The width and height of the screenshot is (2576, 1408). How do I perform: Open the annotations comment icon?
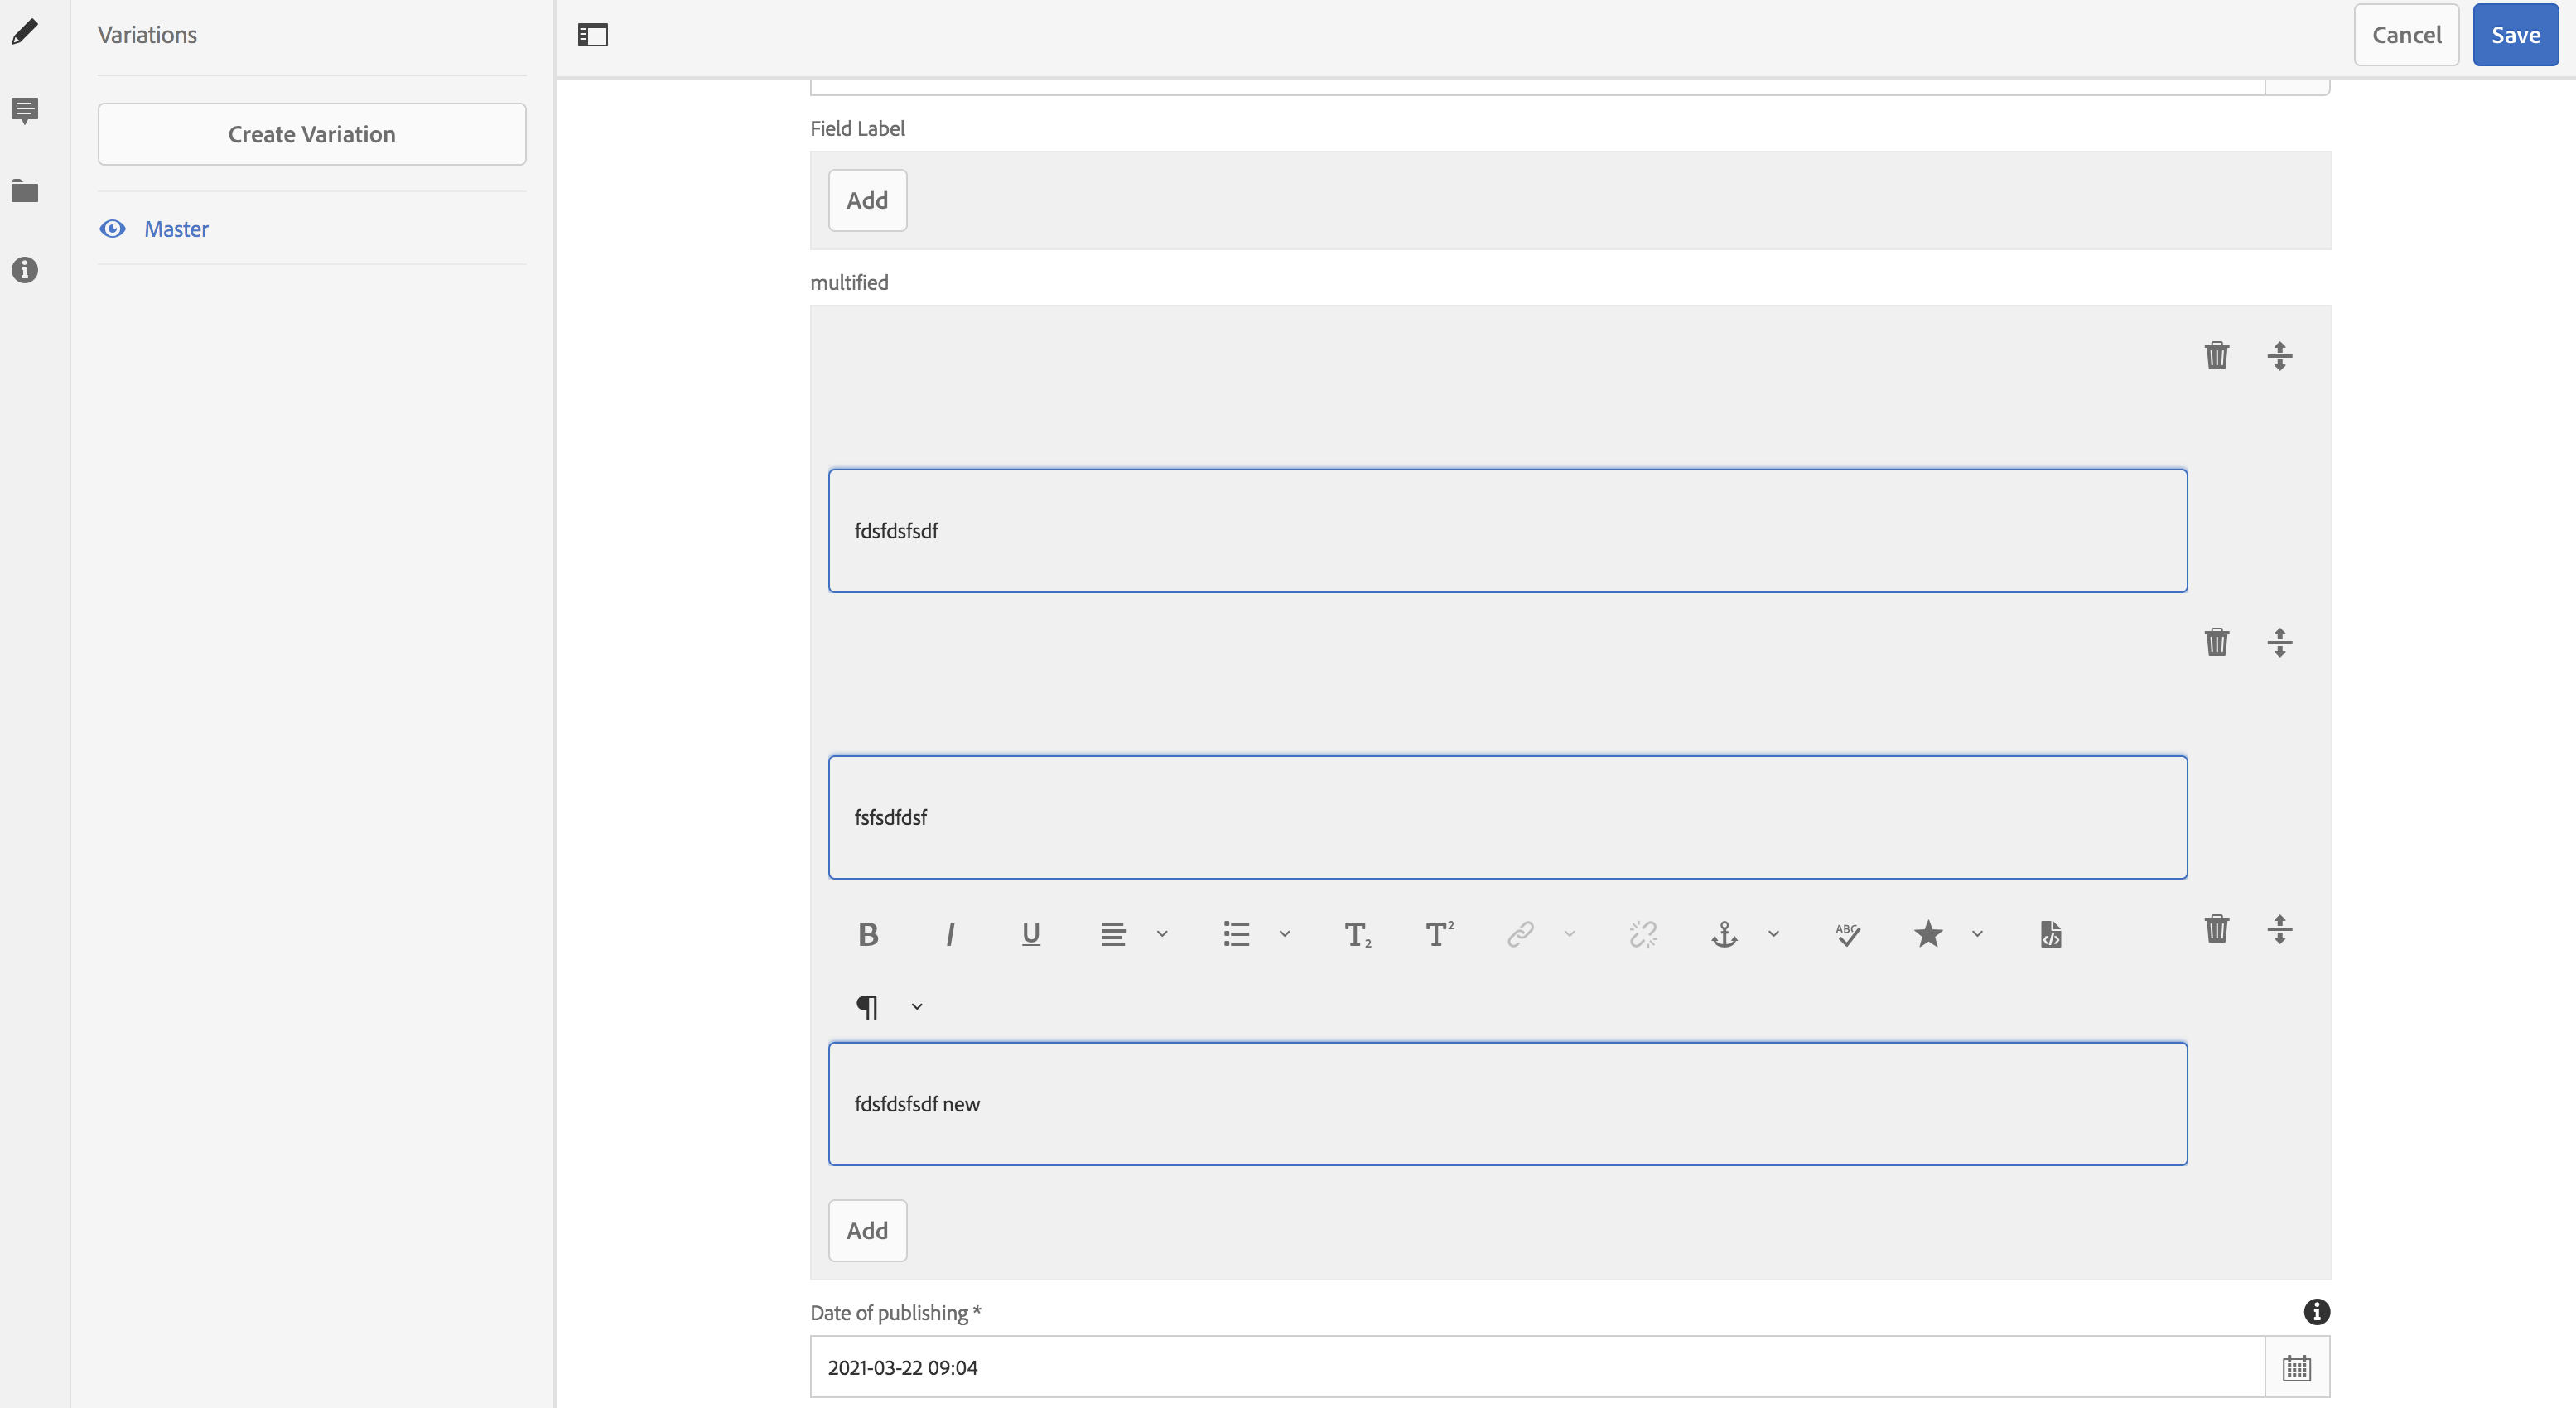[25, 111]
